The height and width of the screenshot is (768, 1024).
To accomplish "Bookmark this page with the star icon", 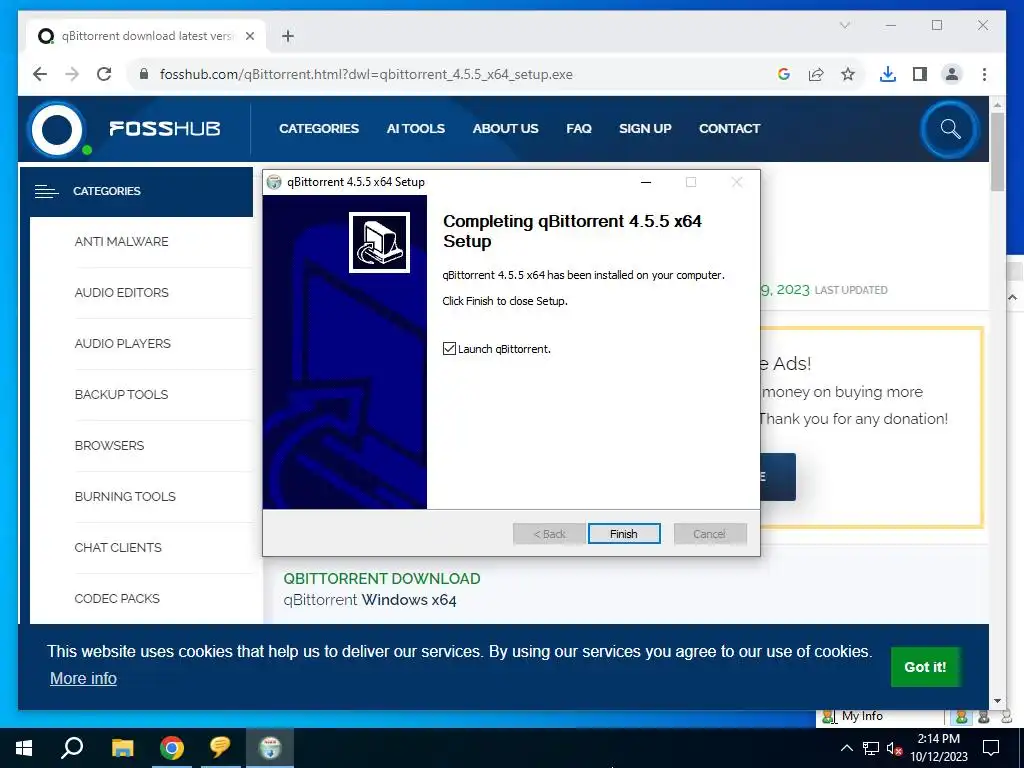I will [848, 74].
